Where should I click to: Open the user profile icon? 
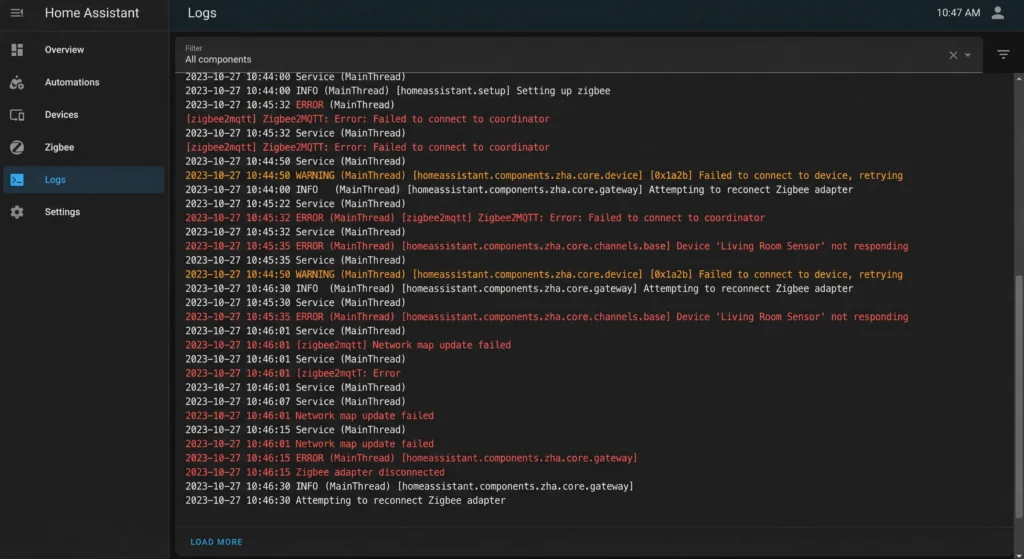click(x=998, y=13)
